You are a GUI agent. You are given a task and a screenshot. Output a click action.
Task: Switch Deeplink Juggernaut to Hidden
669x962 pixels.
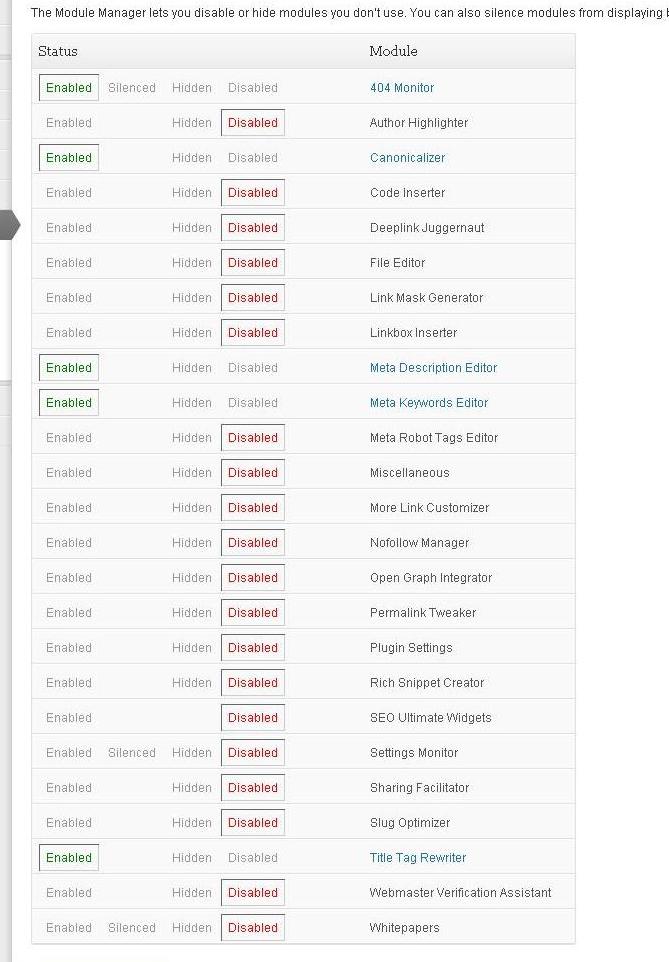(191, 228)
